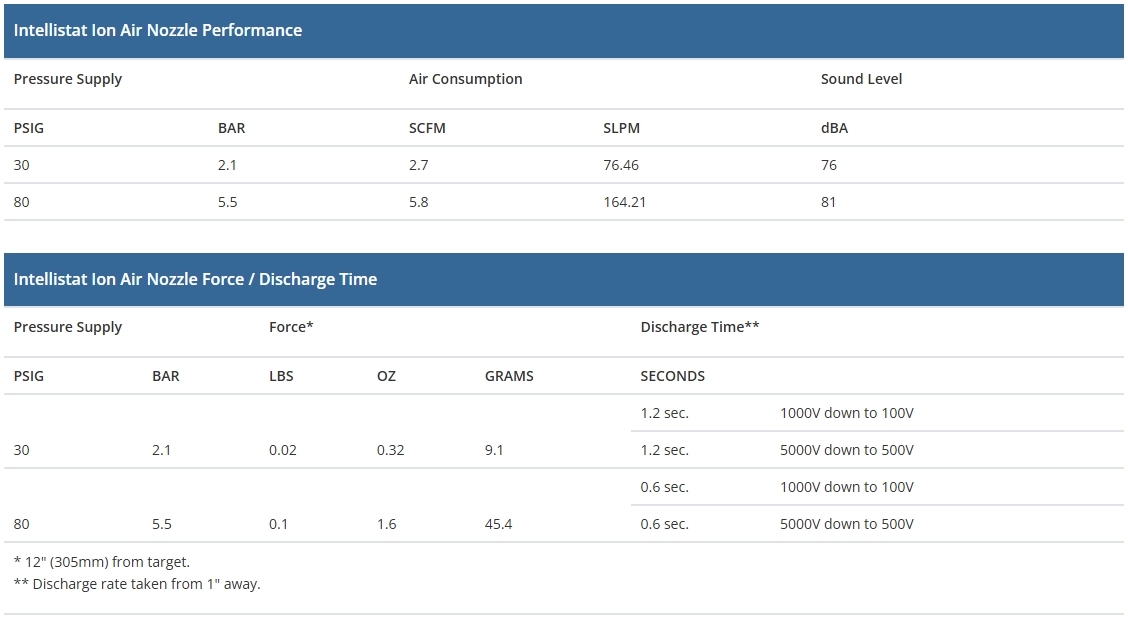The height and width of the screenshot is (619, 1128).
Task: Select the 'SCFM' column label
Action: [427, 128]
